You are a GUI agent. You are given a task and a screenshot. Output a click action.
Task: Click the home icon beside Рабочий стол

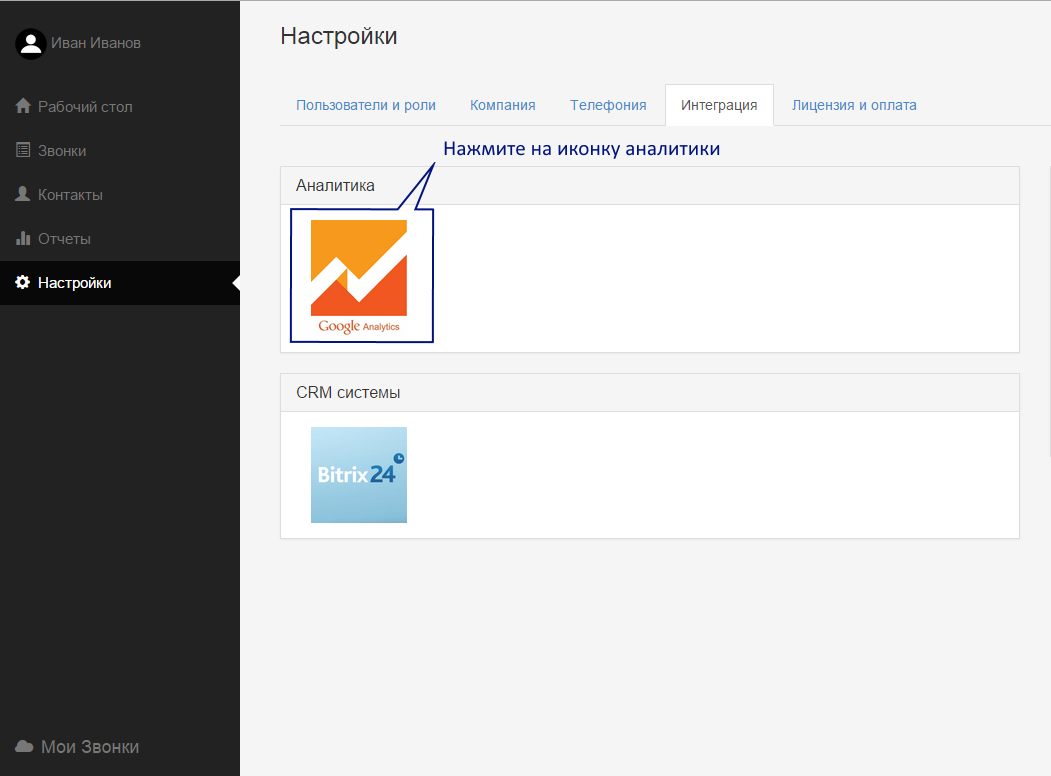[23, 106]
